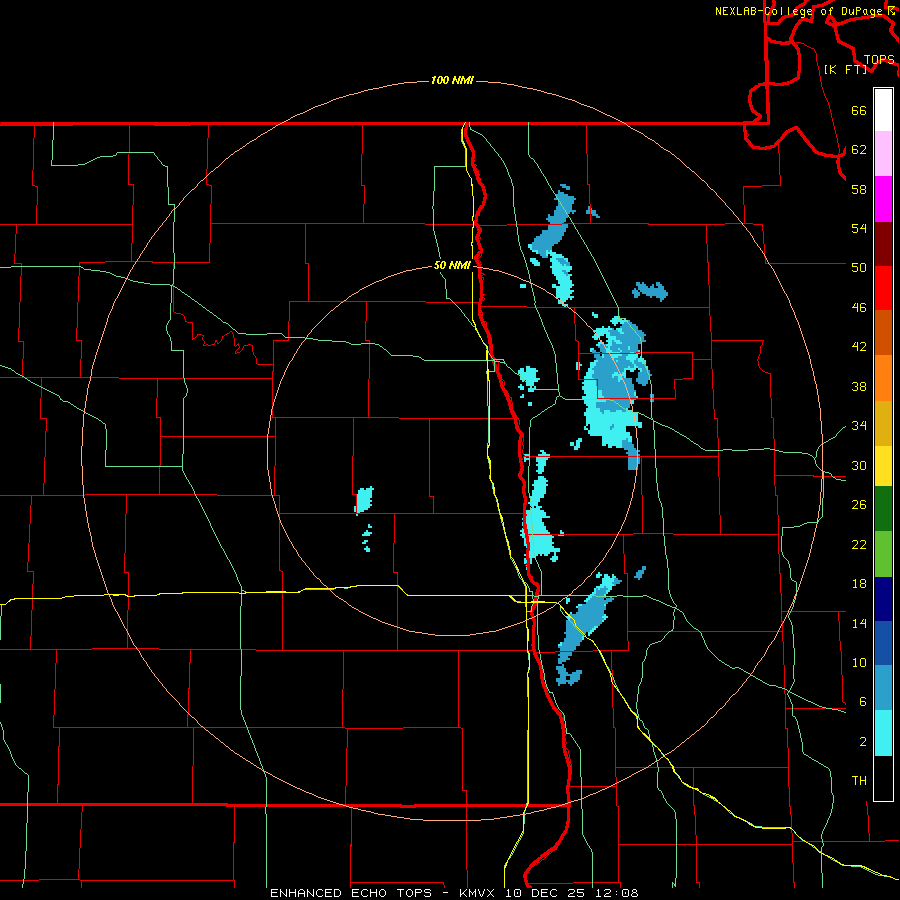Click the '100 NMI' range ring label

[452, 80]
